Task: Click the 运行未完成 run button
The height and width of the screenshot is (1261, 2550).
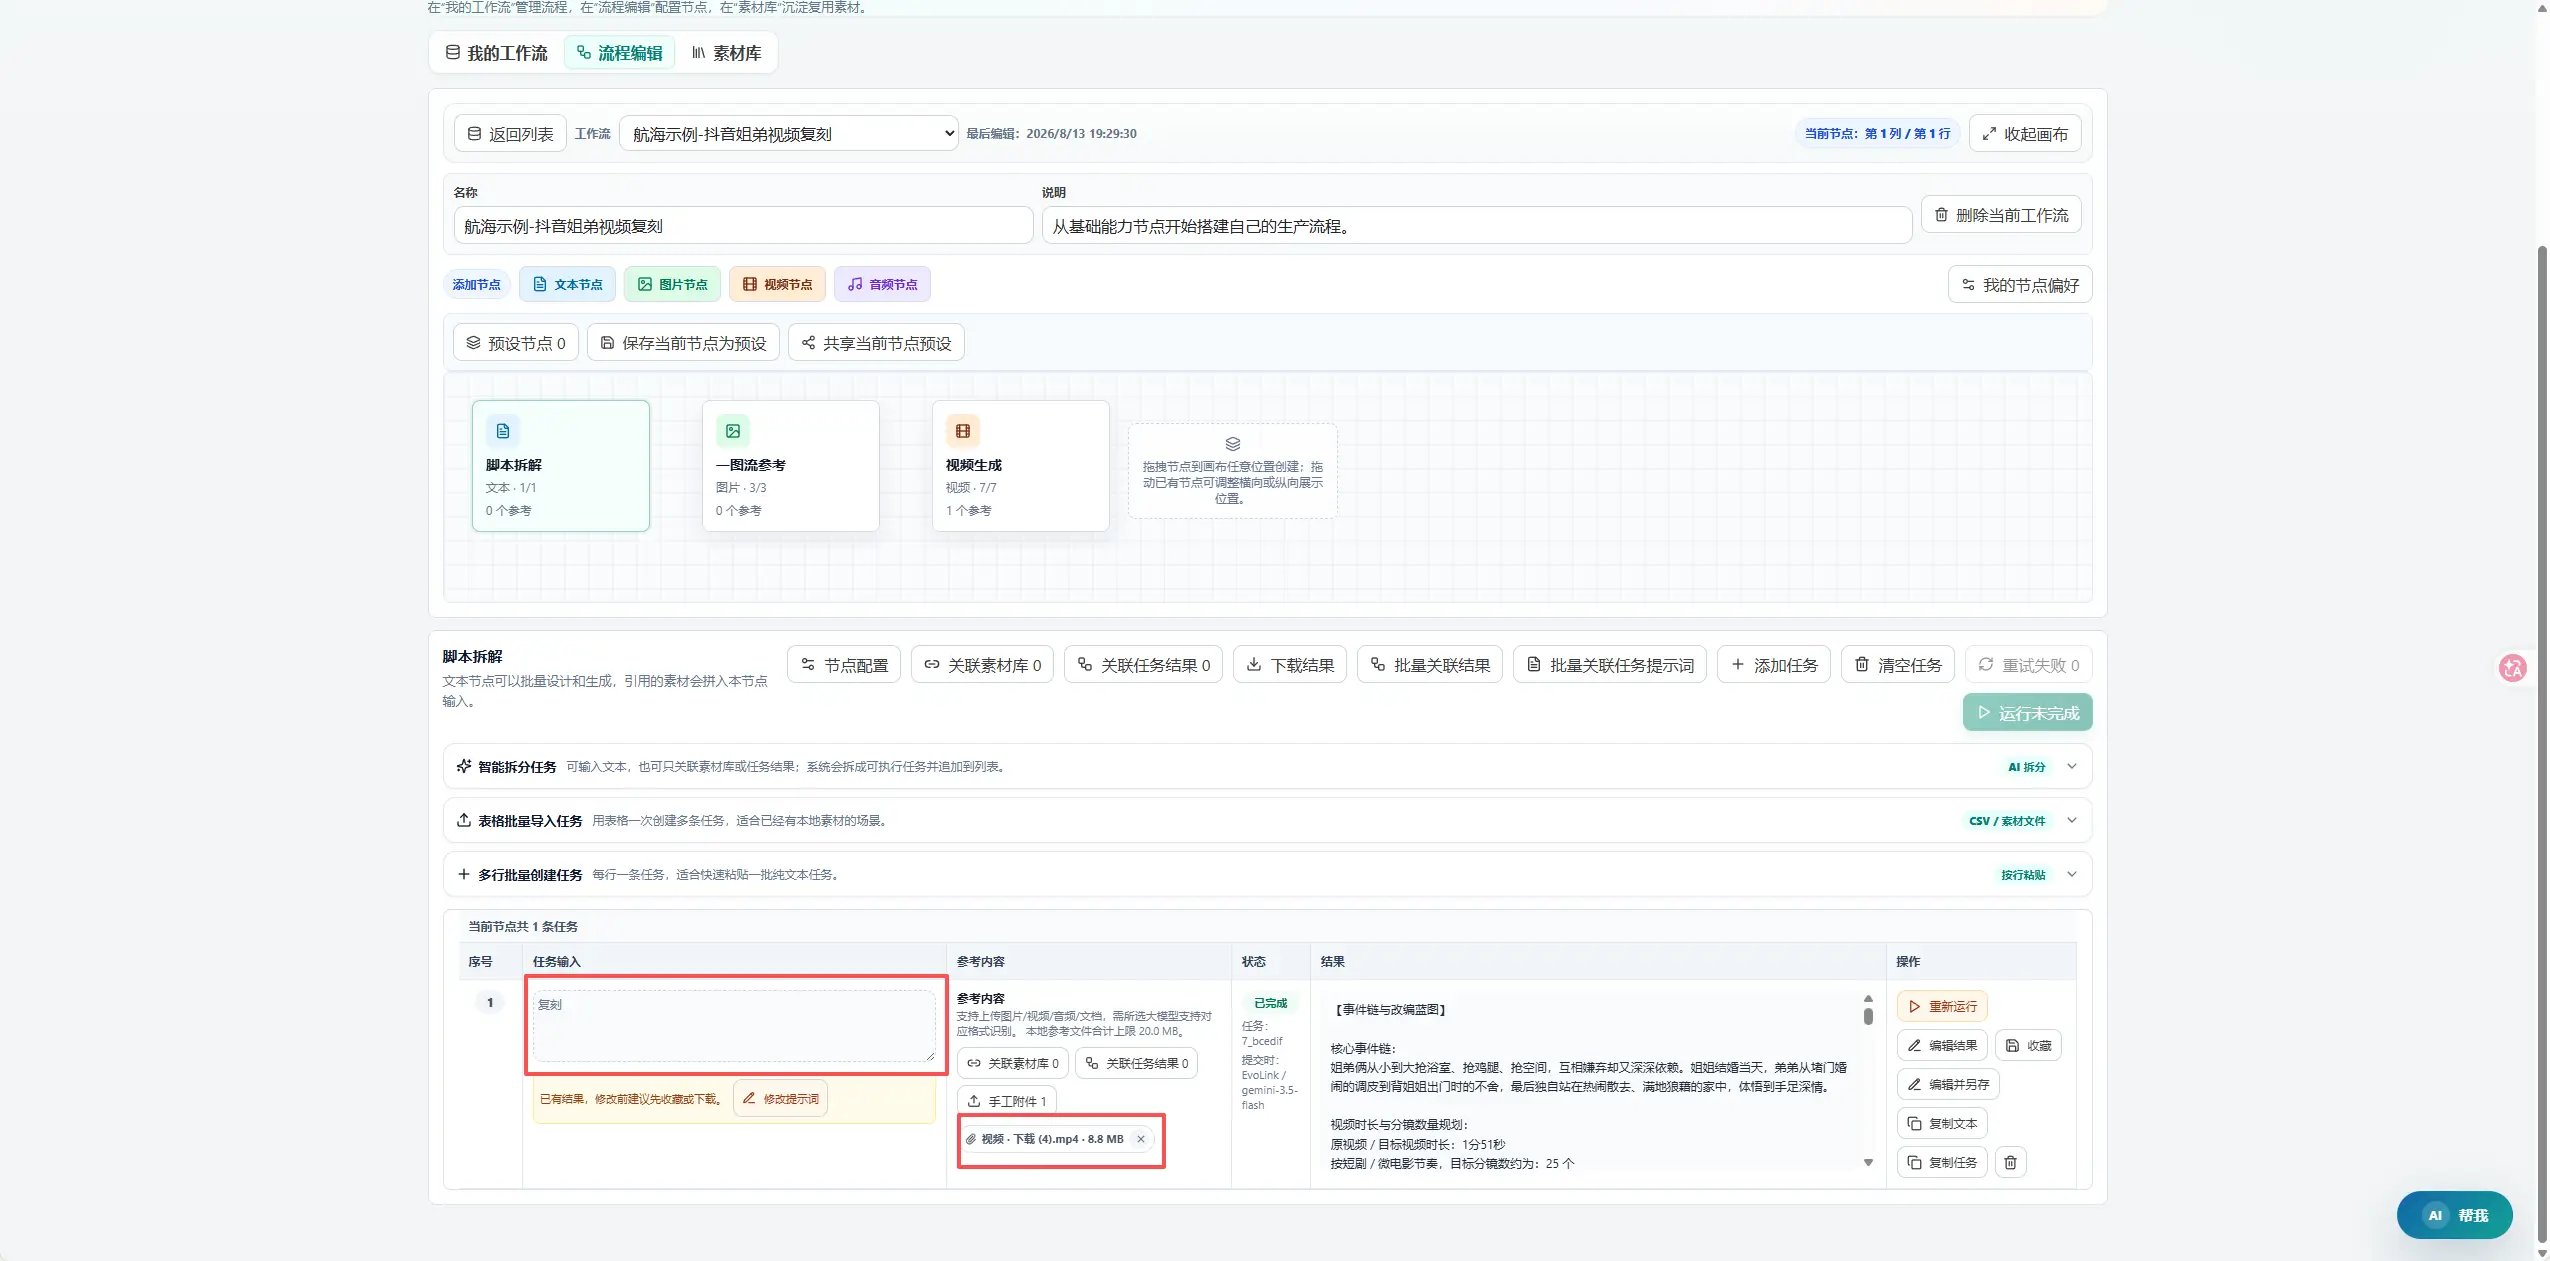Action: coord(2028,713)
